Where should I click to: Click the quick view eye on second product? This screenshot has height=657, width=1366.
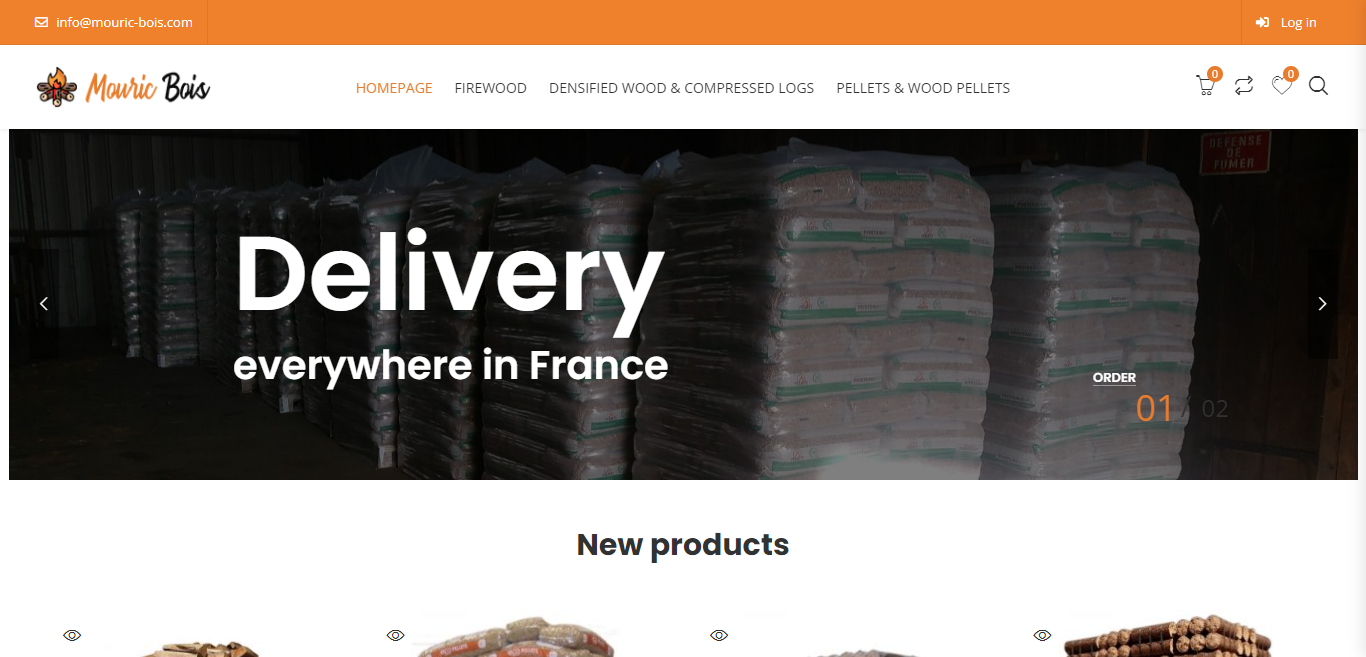coord(396,635)
